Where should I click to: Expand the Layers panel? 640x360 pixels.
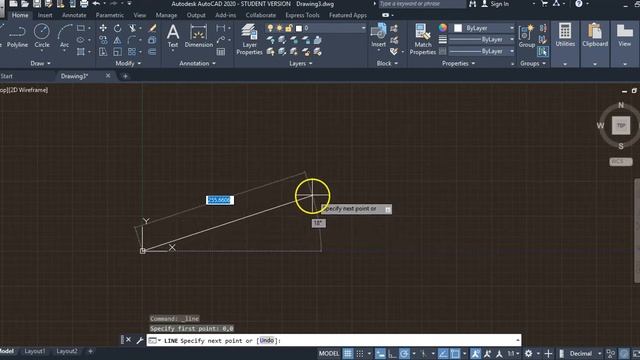[x=301, y=63]
